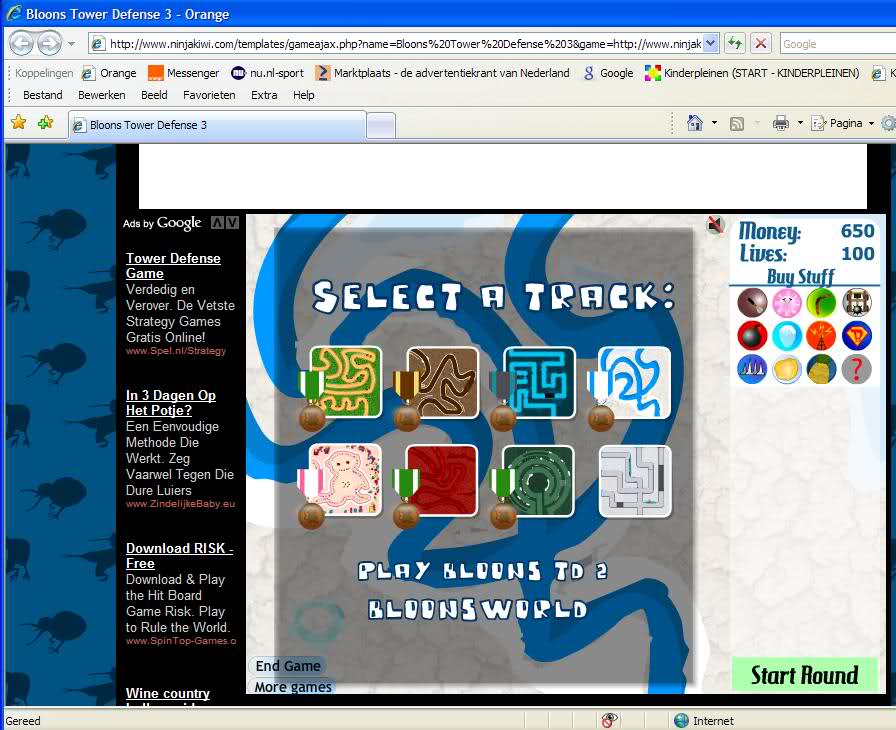896x730 pixels.
Task: Click the browser search input field
Action: 836,44
